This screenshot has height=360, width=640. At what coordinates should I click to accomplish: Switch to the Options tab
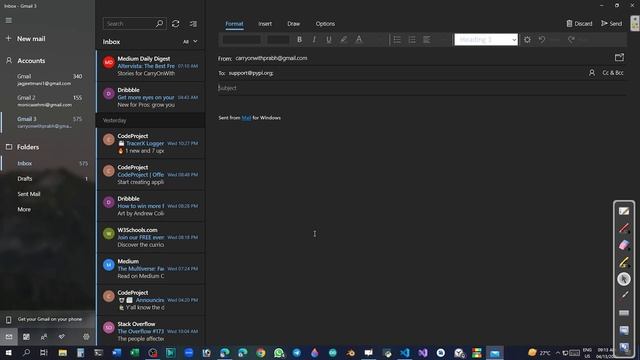click(x=325, y=24)
